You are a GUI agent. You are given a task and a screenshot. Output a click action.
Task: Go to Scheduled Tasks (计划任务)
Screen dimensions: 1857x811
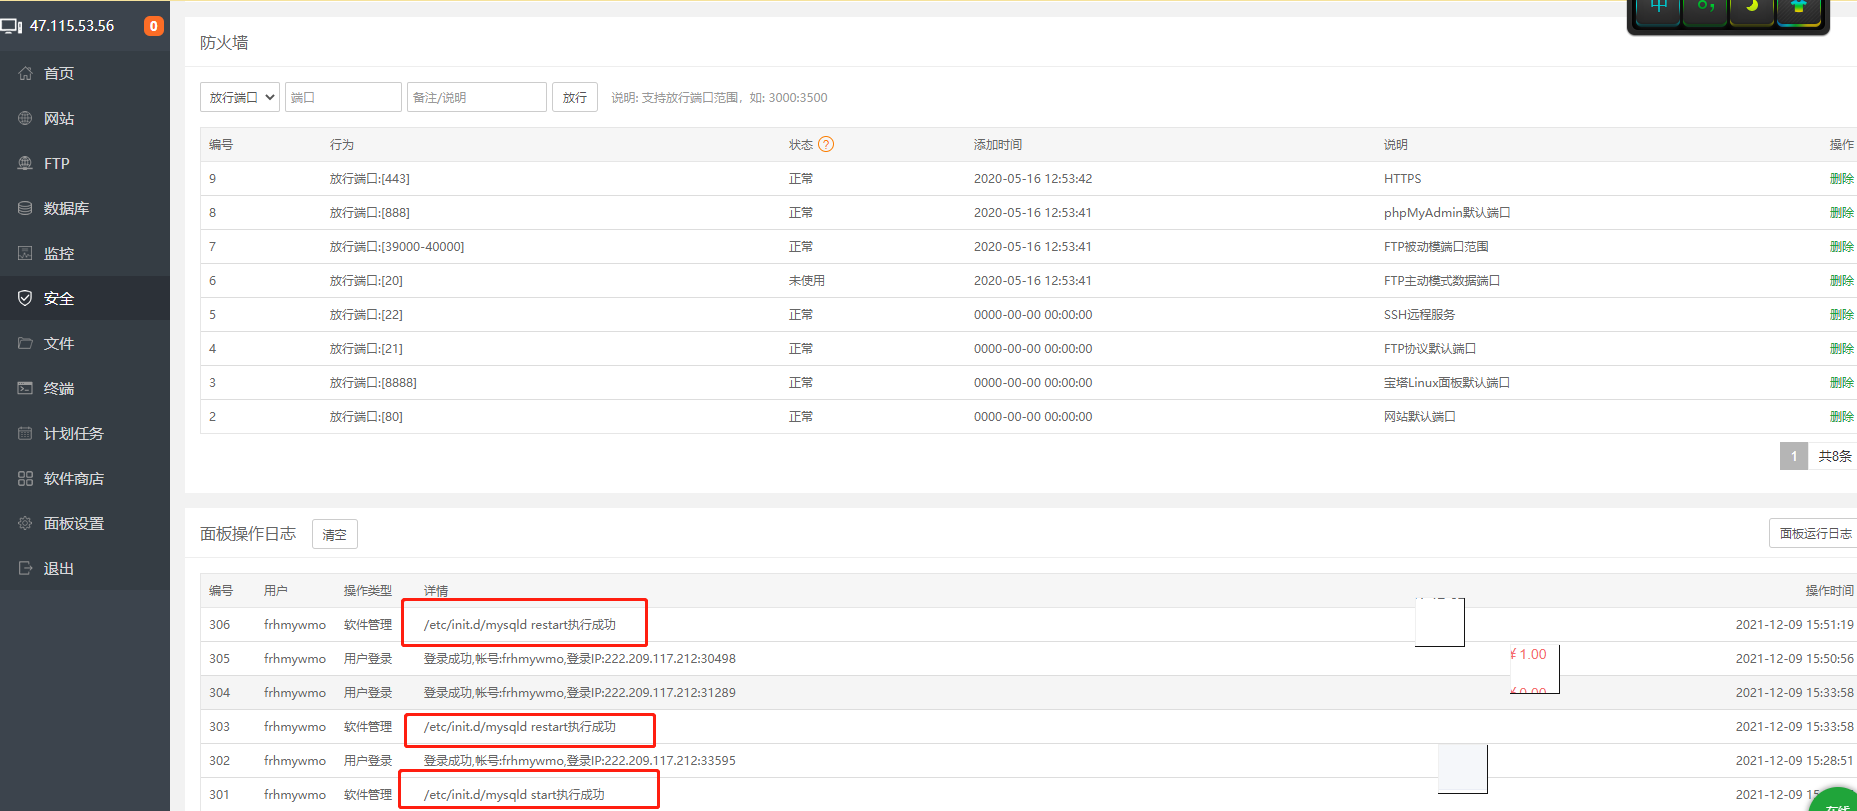(x=73, y=433)
